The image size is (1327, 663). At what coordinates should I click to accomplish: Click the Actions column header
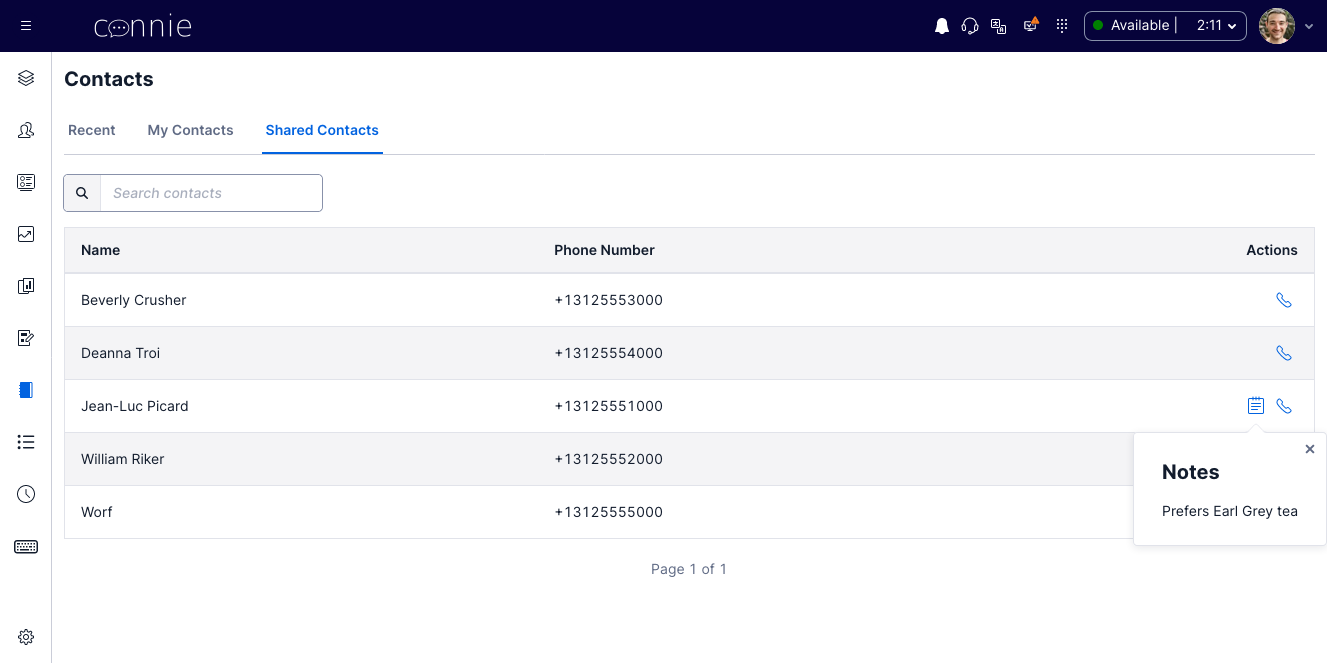pos(1272,250)
